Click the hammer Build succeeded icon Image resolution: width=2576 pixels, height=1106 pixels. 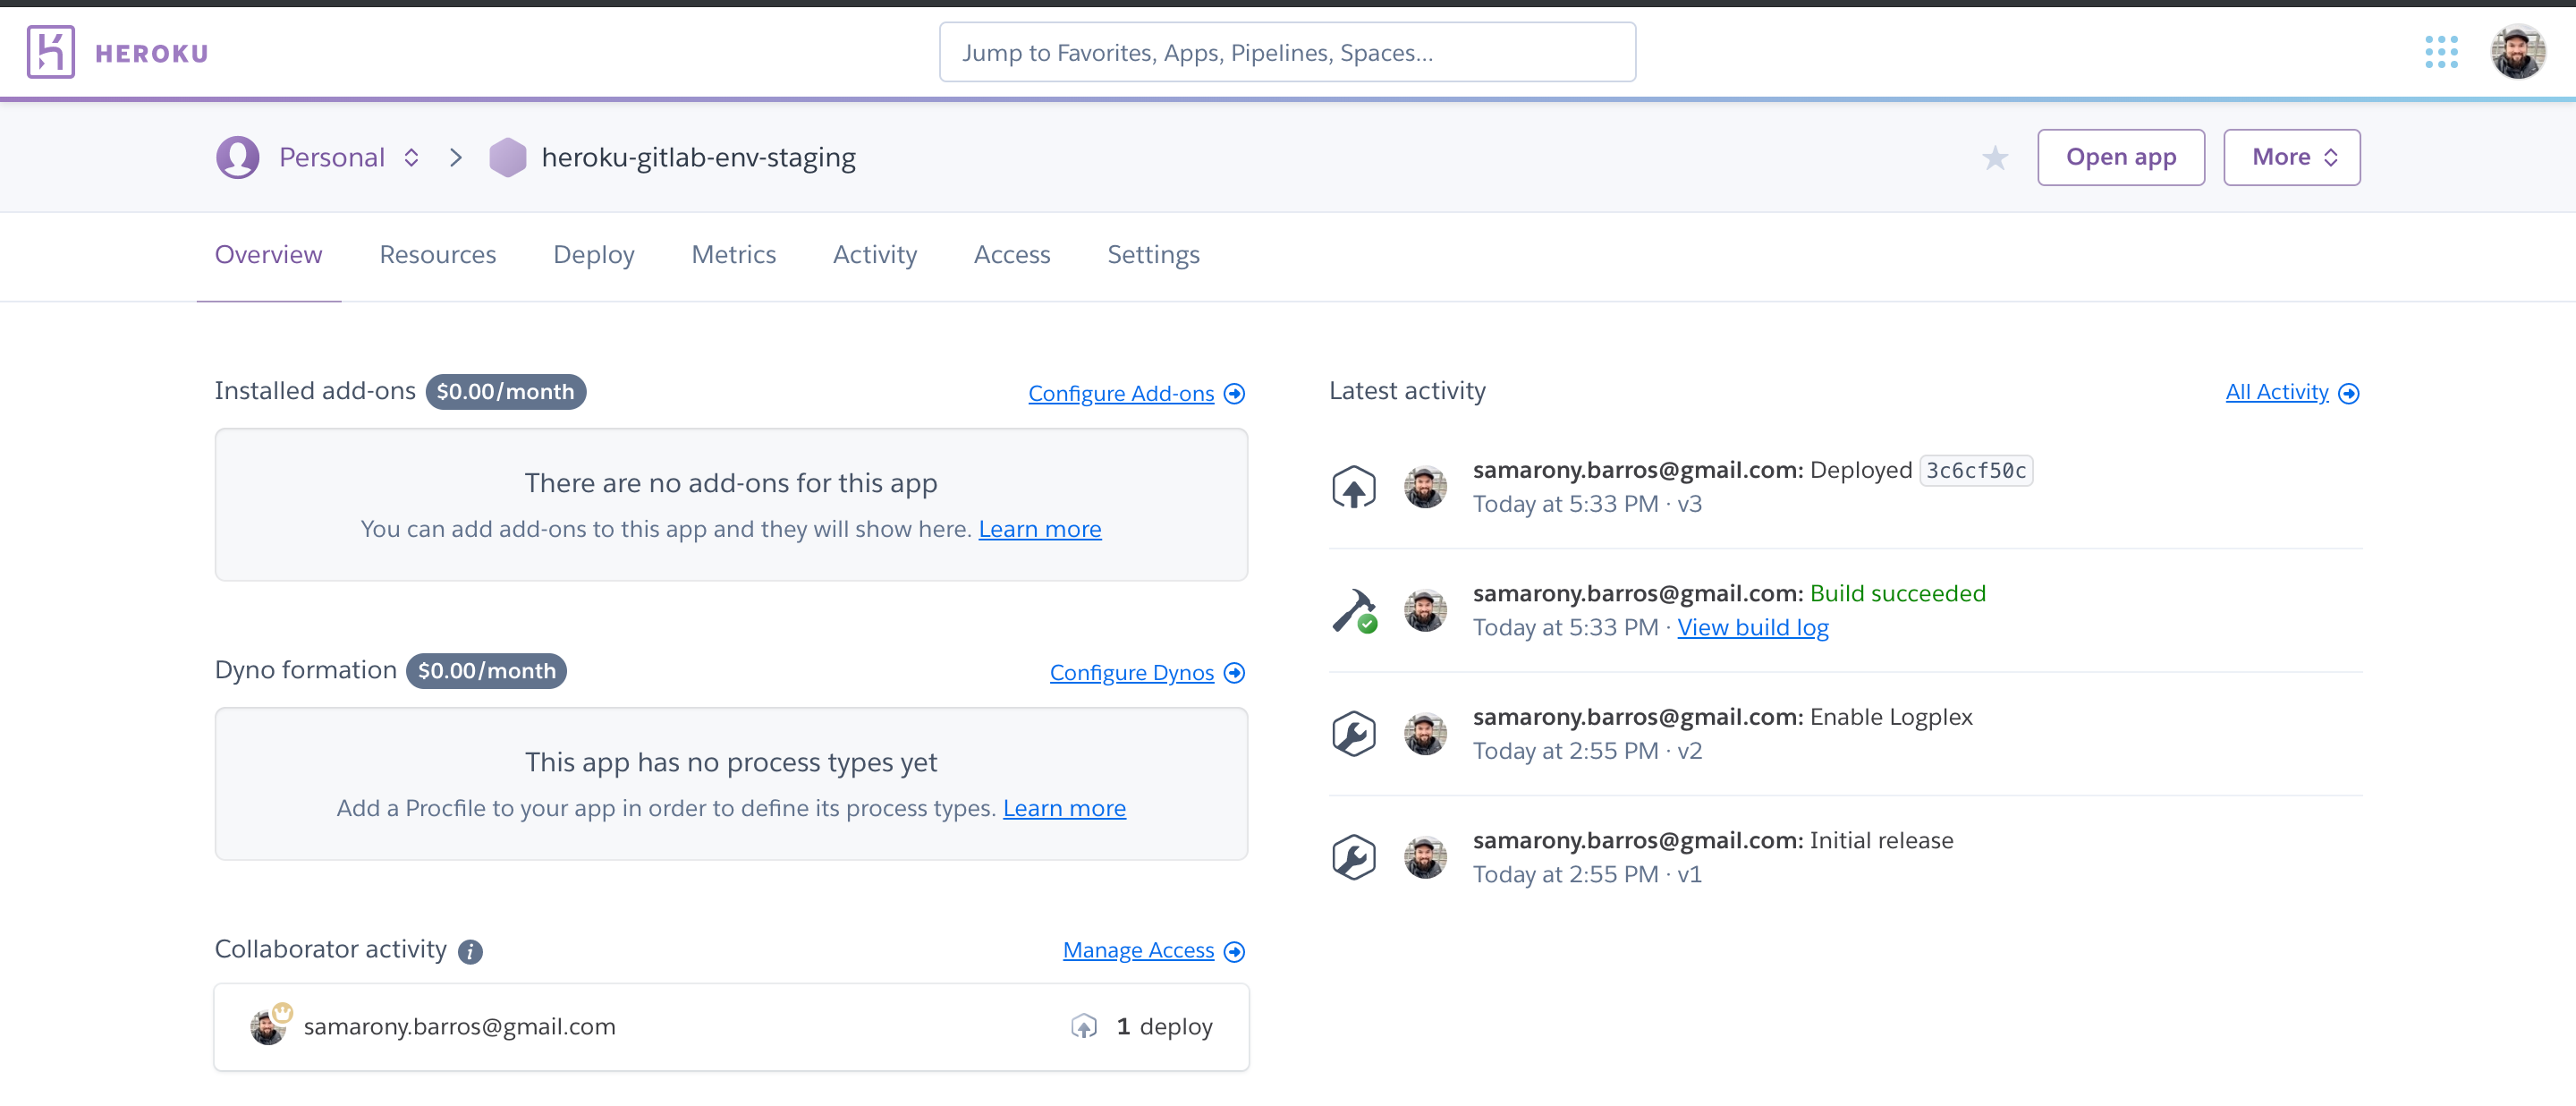tap(1353, 611)
